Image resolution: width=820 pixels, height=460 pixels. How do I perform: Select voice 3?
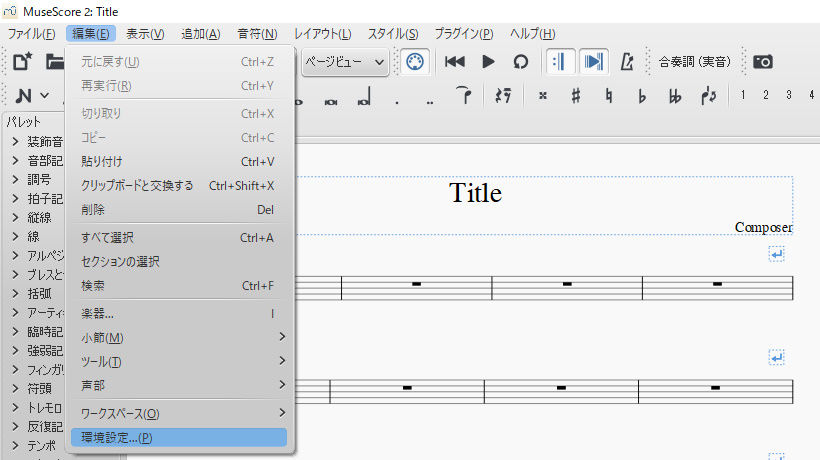point(789,95)
